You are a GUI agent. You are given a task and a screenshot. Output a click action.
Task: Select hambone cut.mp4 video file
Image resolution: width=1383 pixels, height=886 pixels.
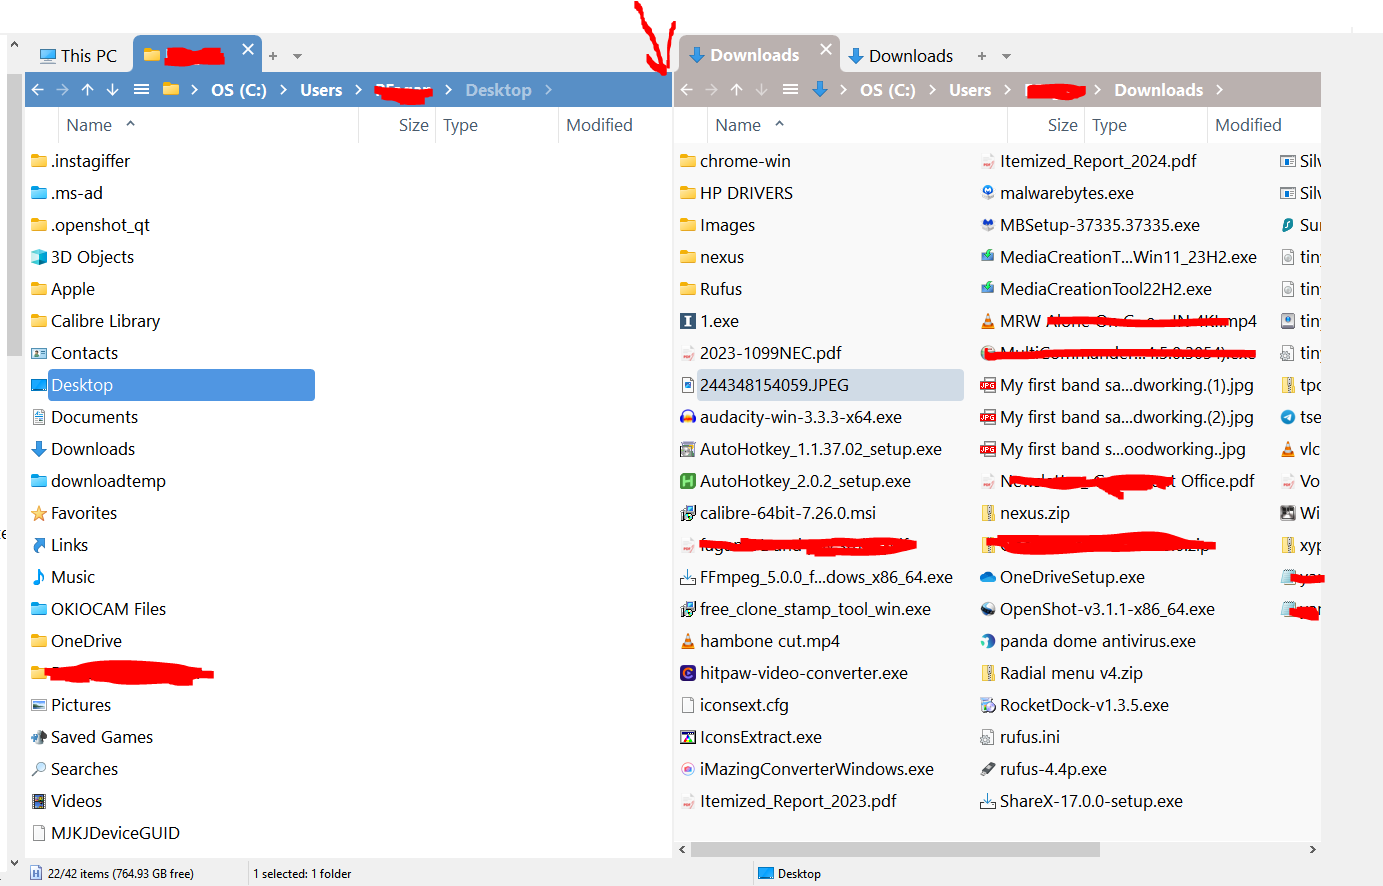[x=769, y=641]
